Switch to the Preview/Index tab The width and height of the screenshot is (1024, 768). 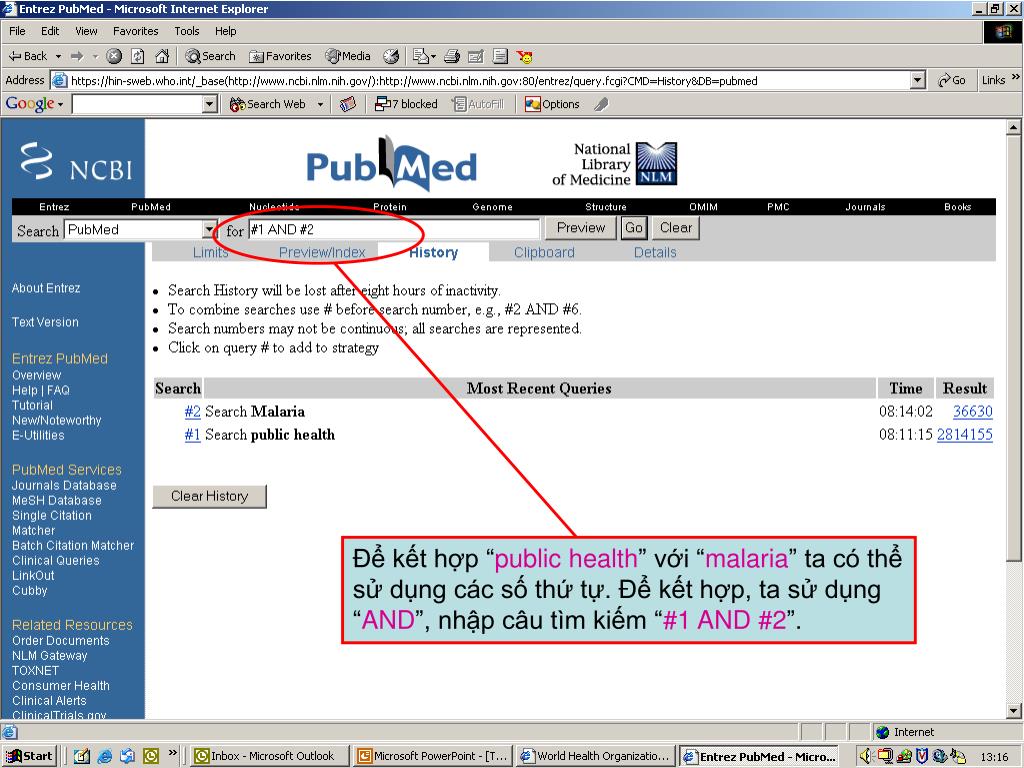[x=322, y=253]
